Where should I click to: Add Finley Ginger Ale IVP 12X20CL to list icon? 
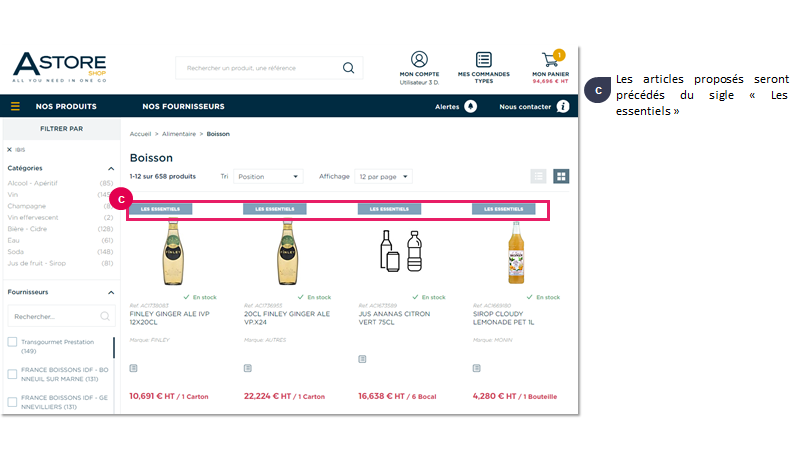tap(133, 368)
